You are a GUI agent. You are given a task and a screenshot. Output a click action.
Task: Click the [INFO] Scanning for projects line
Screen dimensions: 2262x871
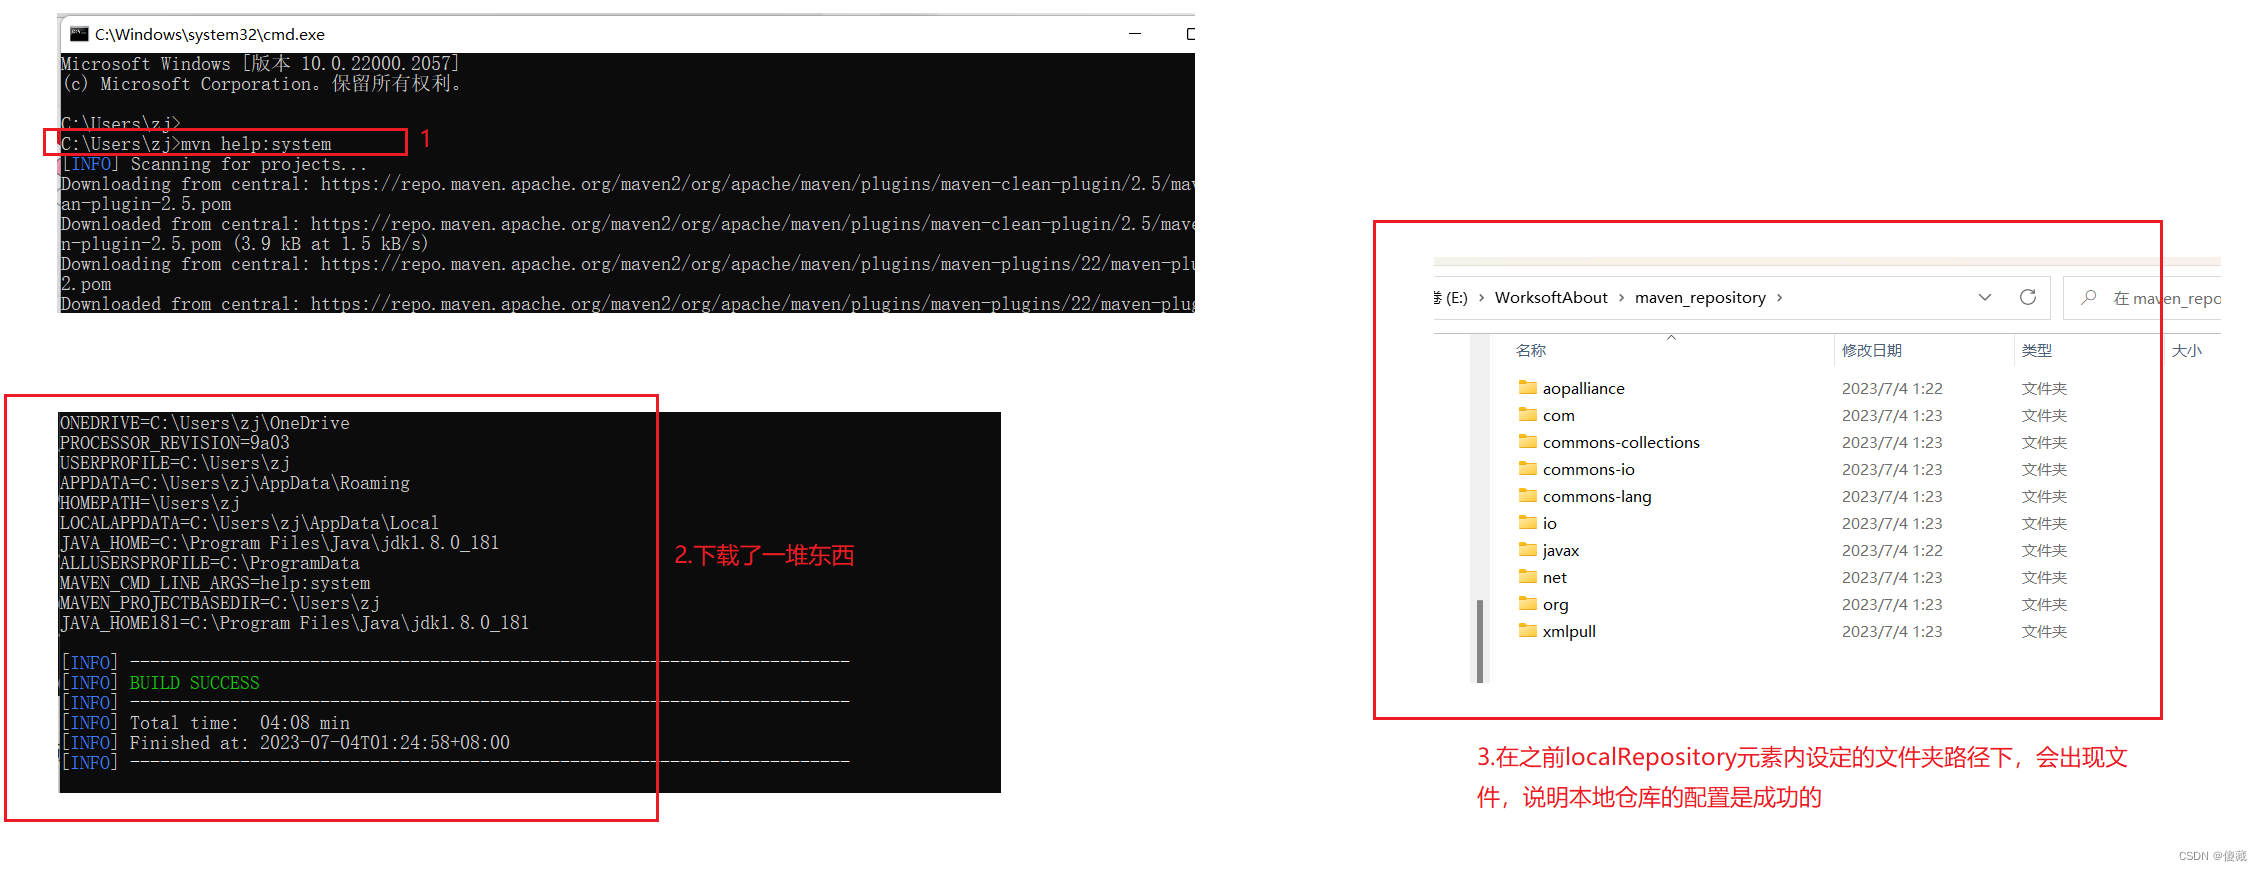coord(214,164)
